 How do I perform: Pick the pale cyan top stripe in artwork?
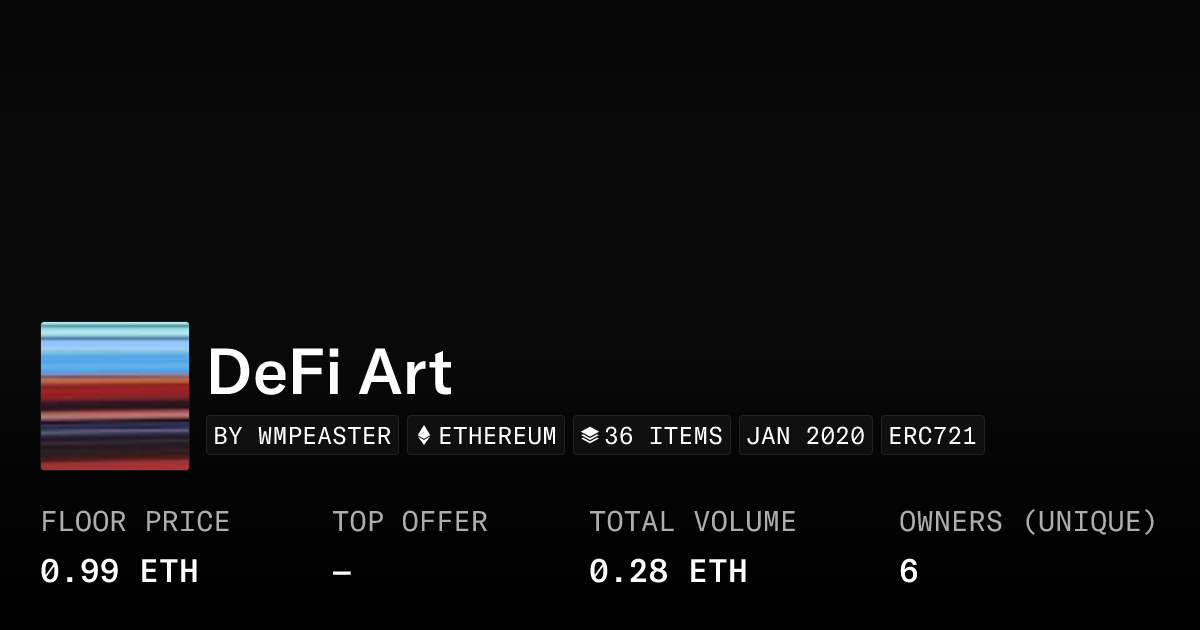115,330
